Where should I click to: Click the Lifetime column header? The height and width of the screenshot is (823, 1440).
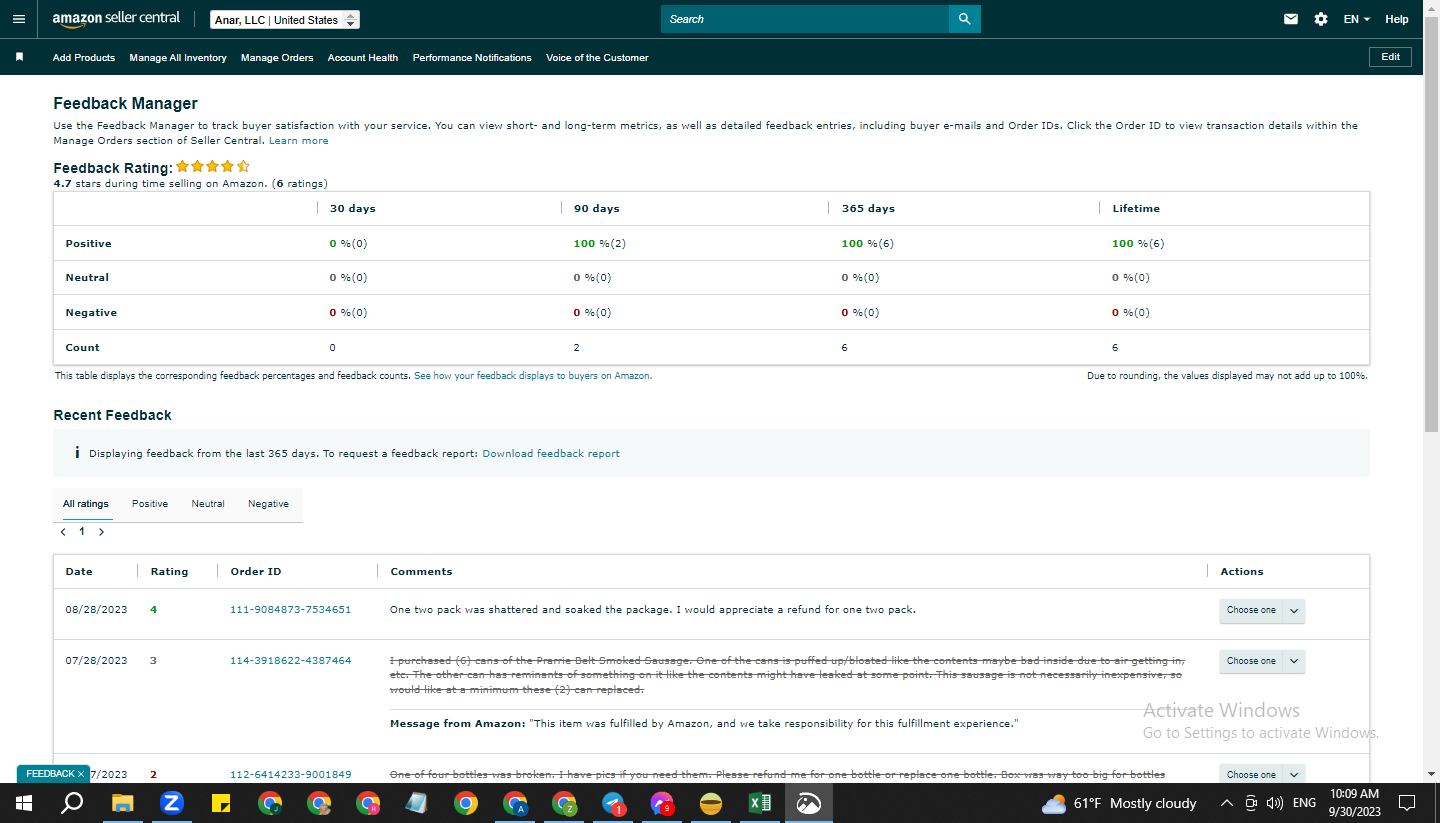[x=1136, y=209]
